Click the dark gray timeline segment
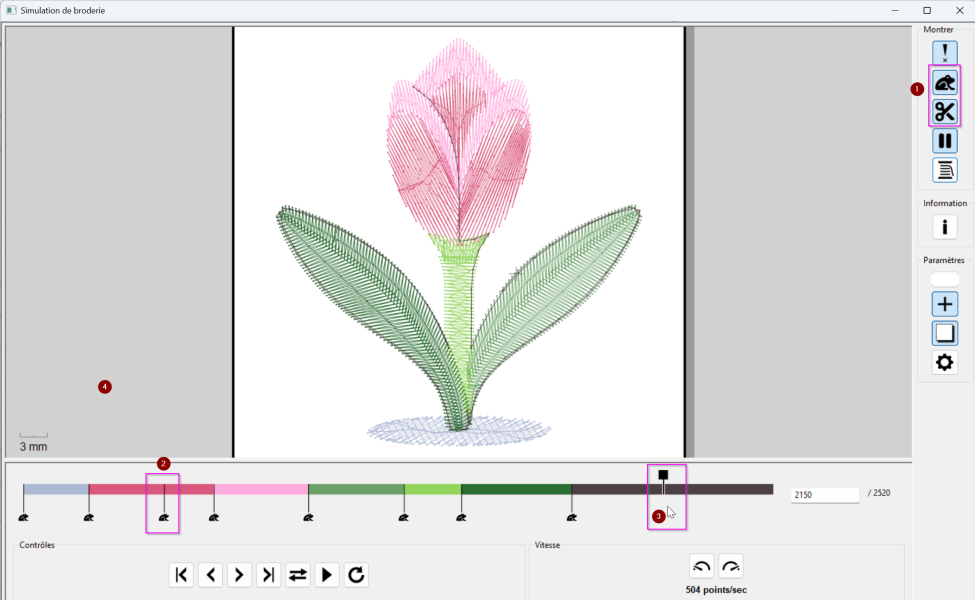This screenshot has width=975, height=600. click(x=672, y=489)
